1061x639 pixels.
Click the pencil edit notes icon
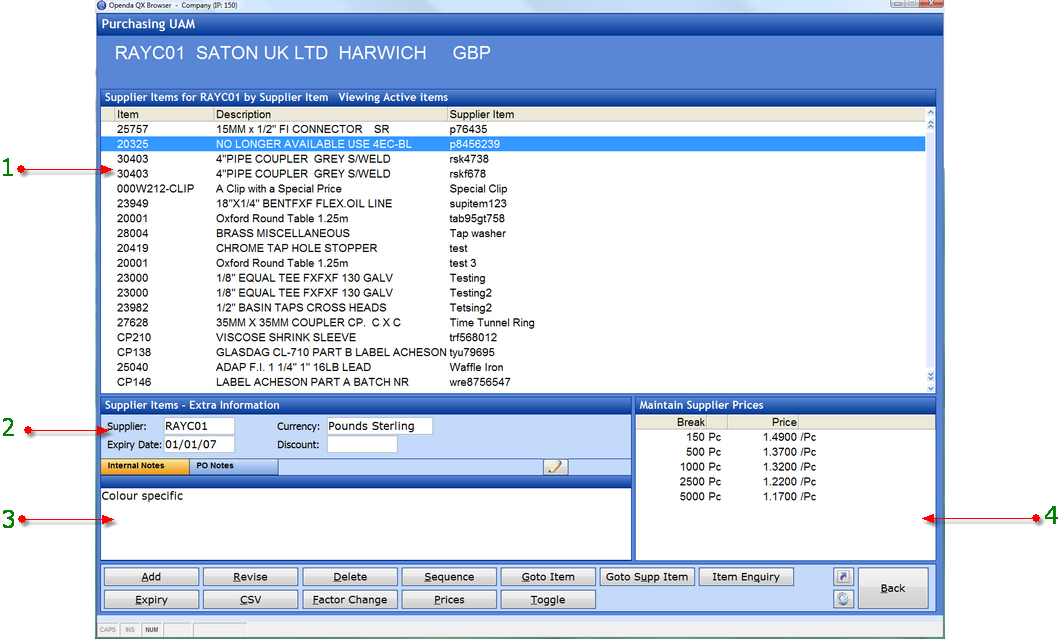pos(555,466)
